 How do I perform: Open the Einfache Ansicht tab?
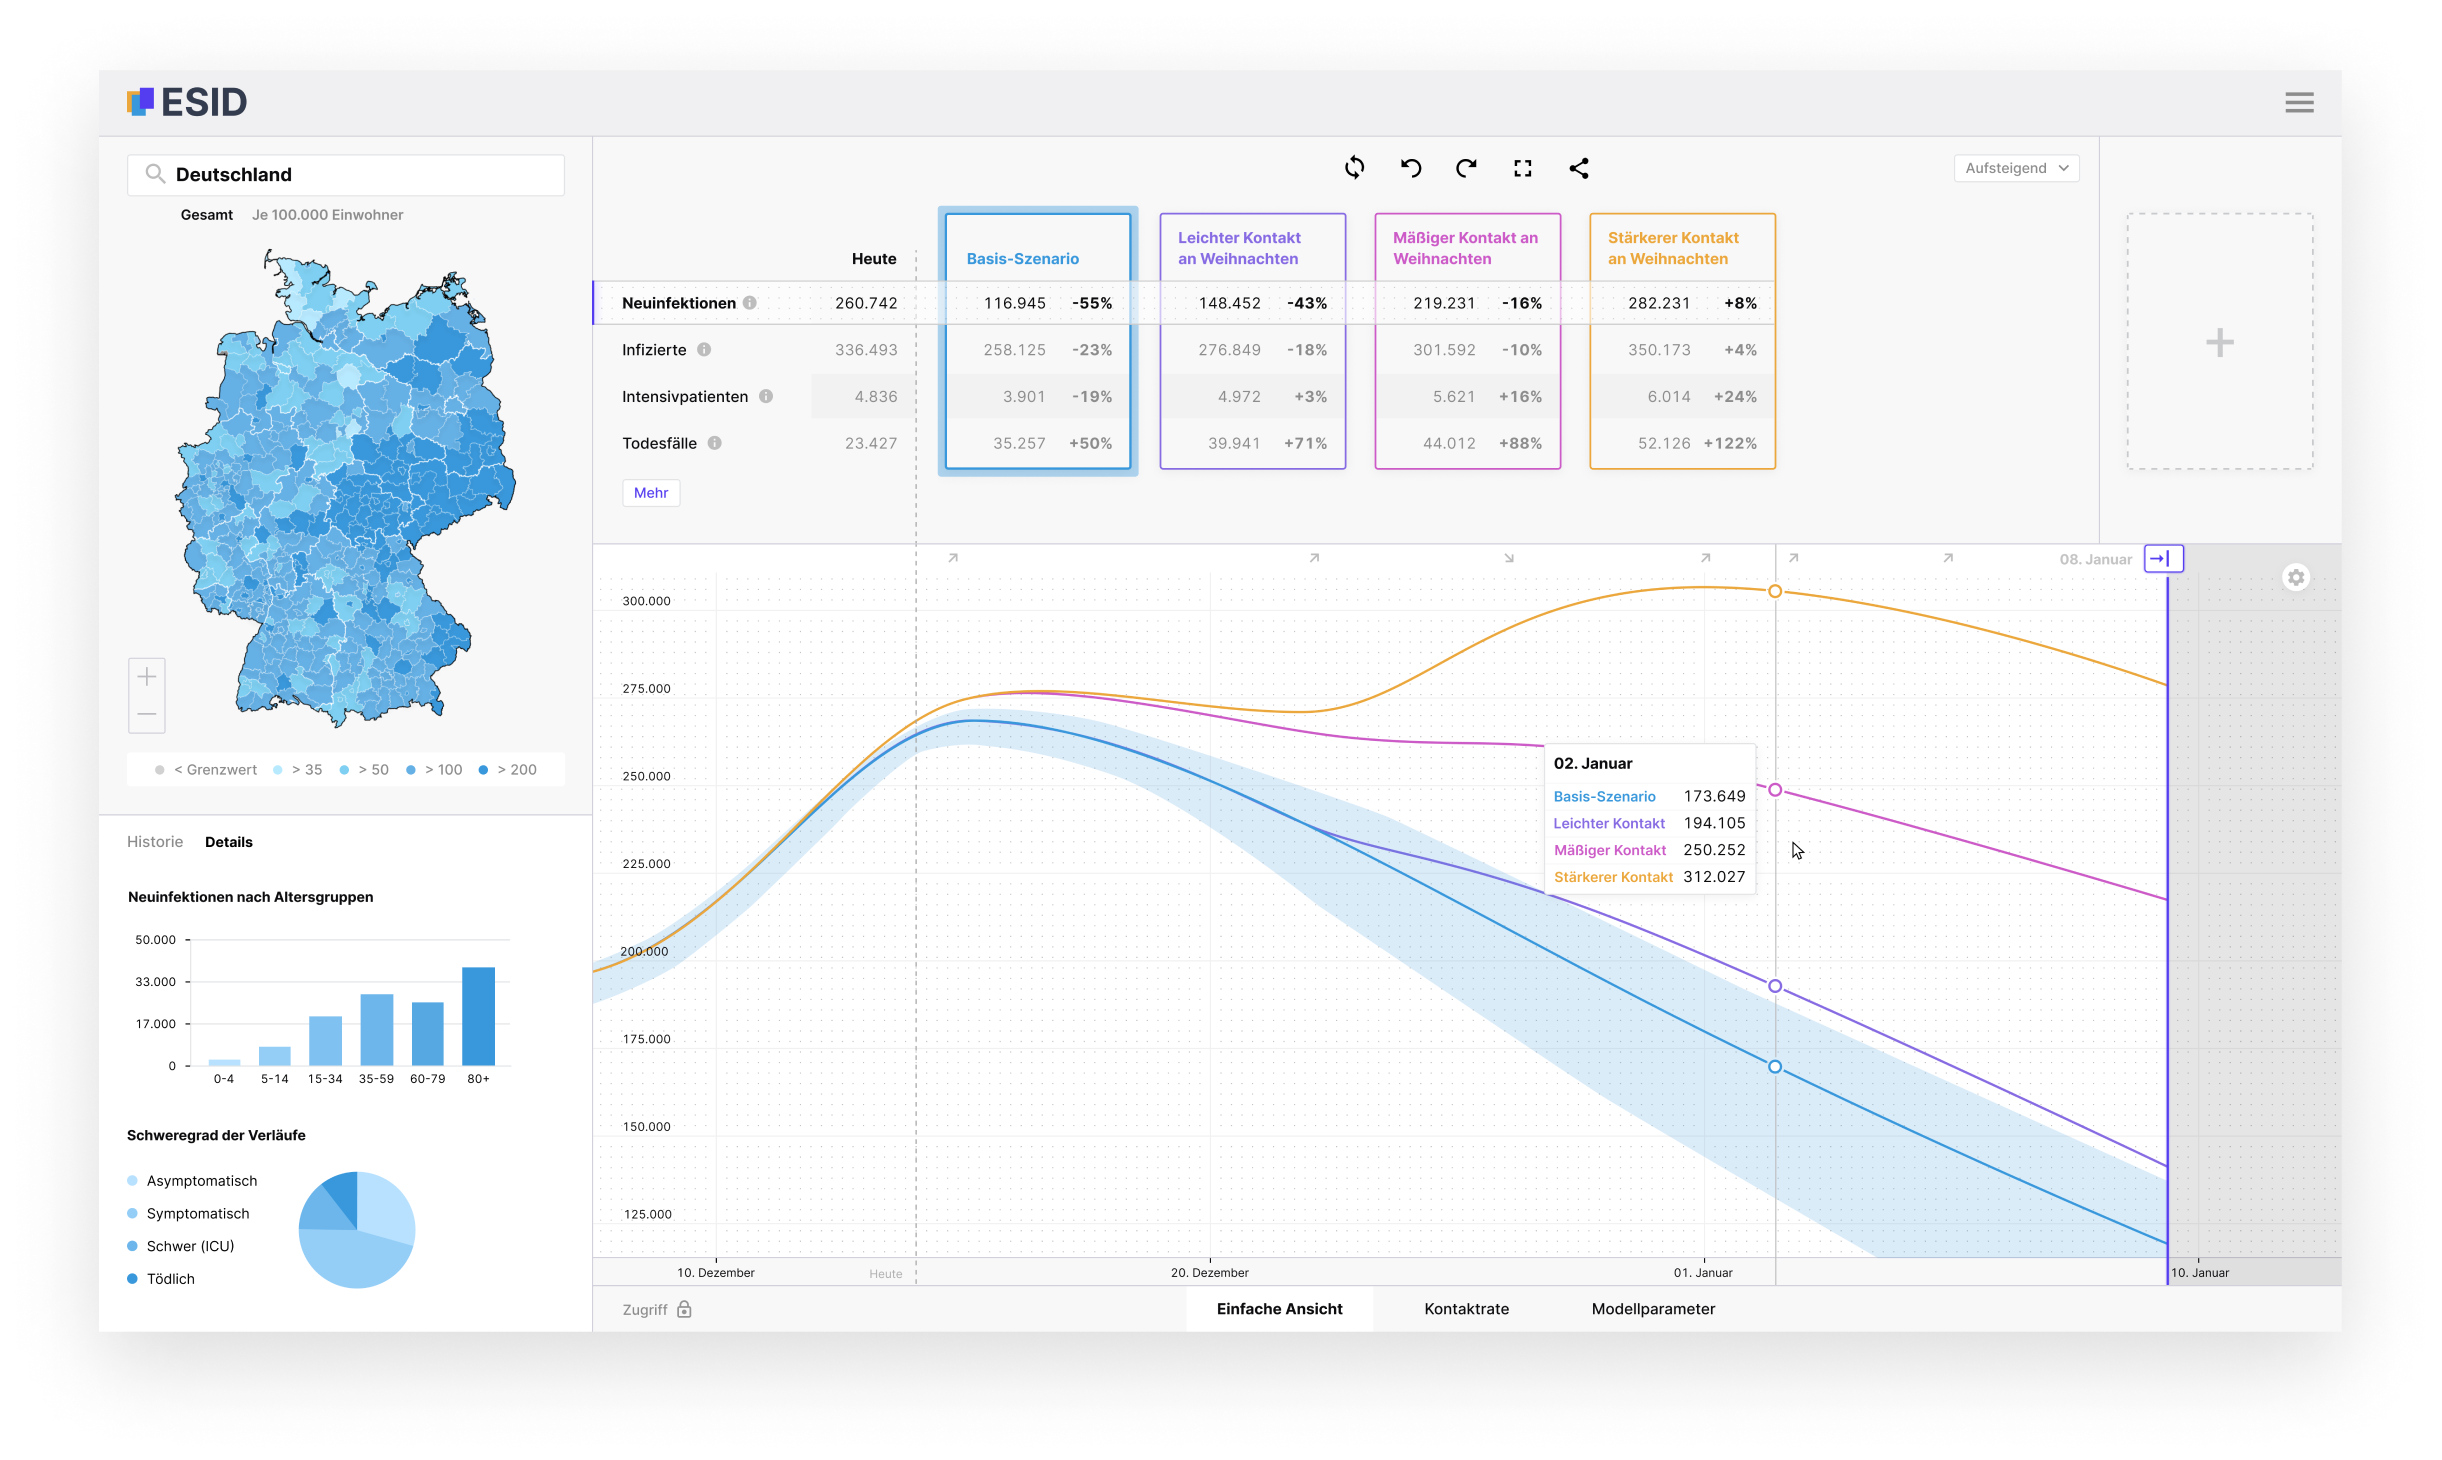[x=1280, y=1309]
